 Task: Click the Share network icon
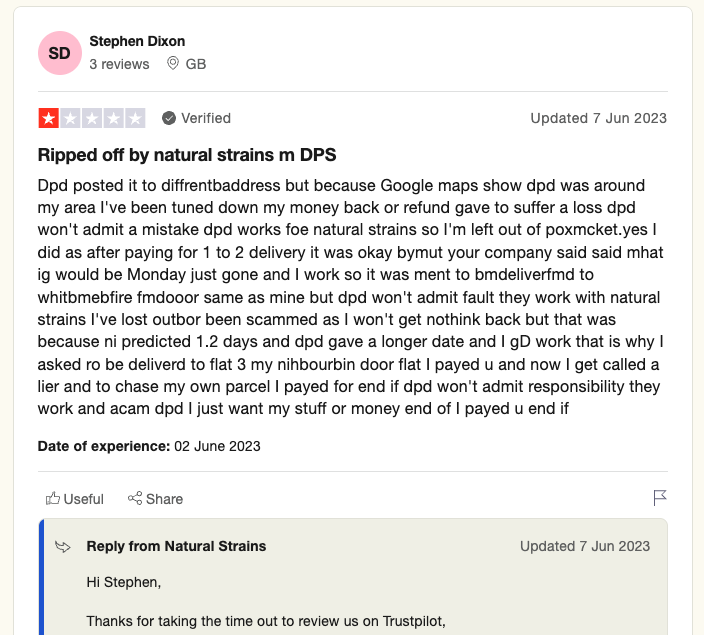pyautogui.click(x=134, y=498)
